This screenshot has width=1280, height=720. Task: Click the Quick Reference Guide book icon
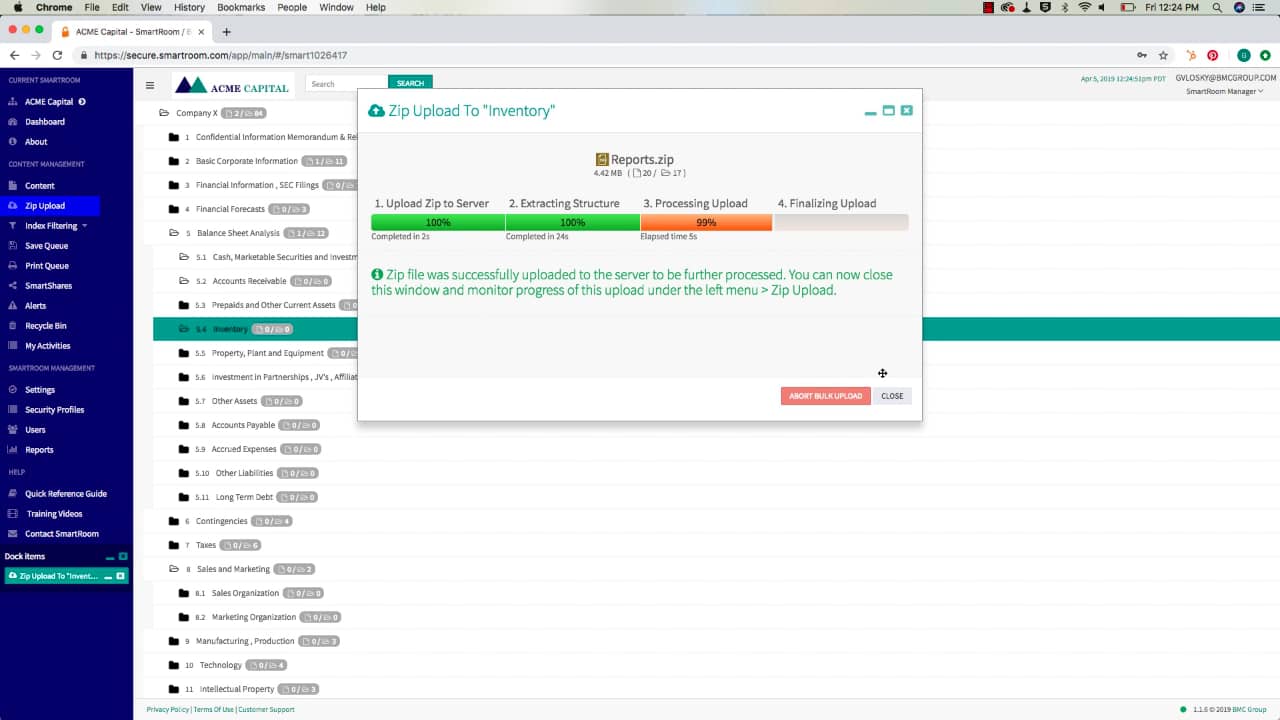(13, 494)
